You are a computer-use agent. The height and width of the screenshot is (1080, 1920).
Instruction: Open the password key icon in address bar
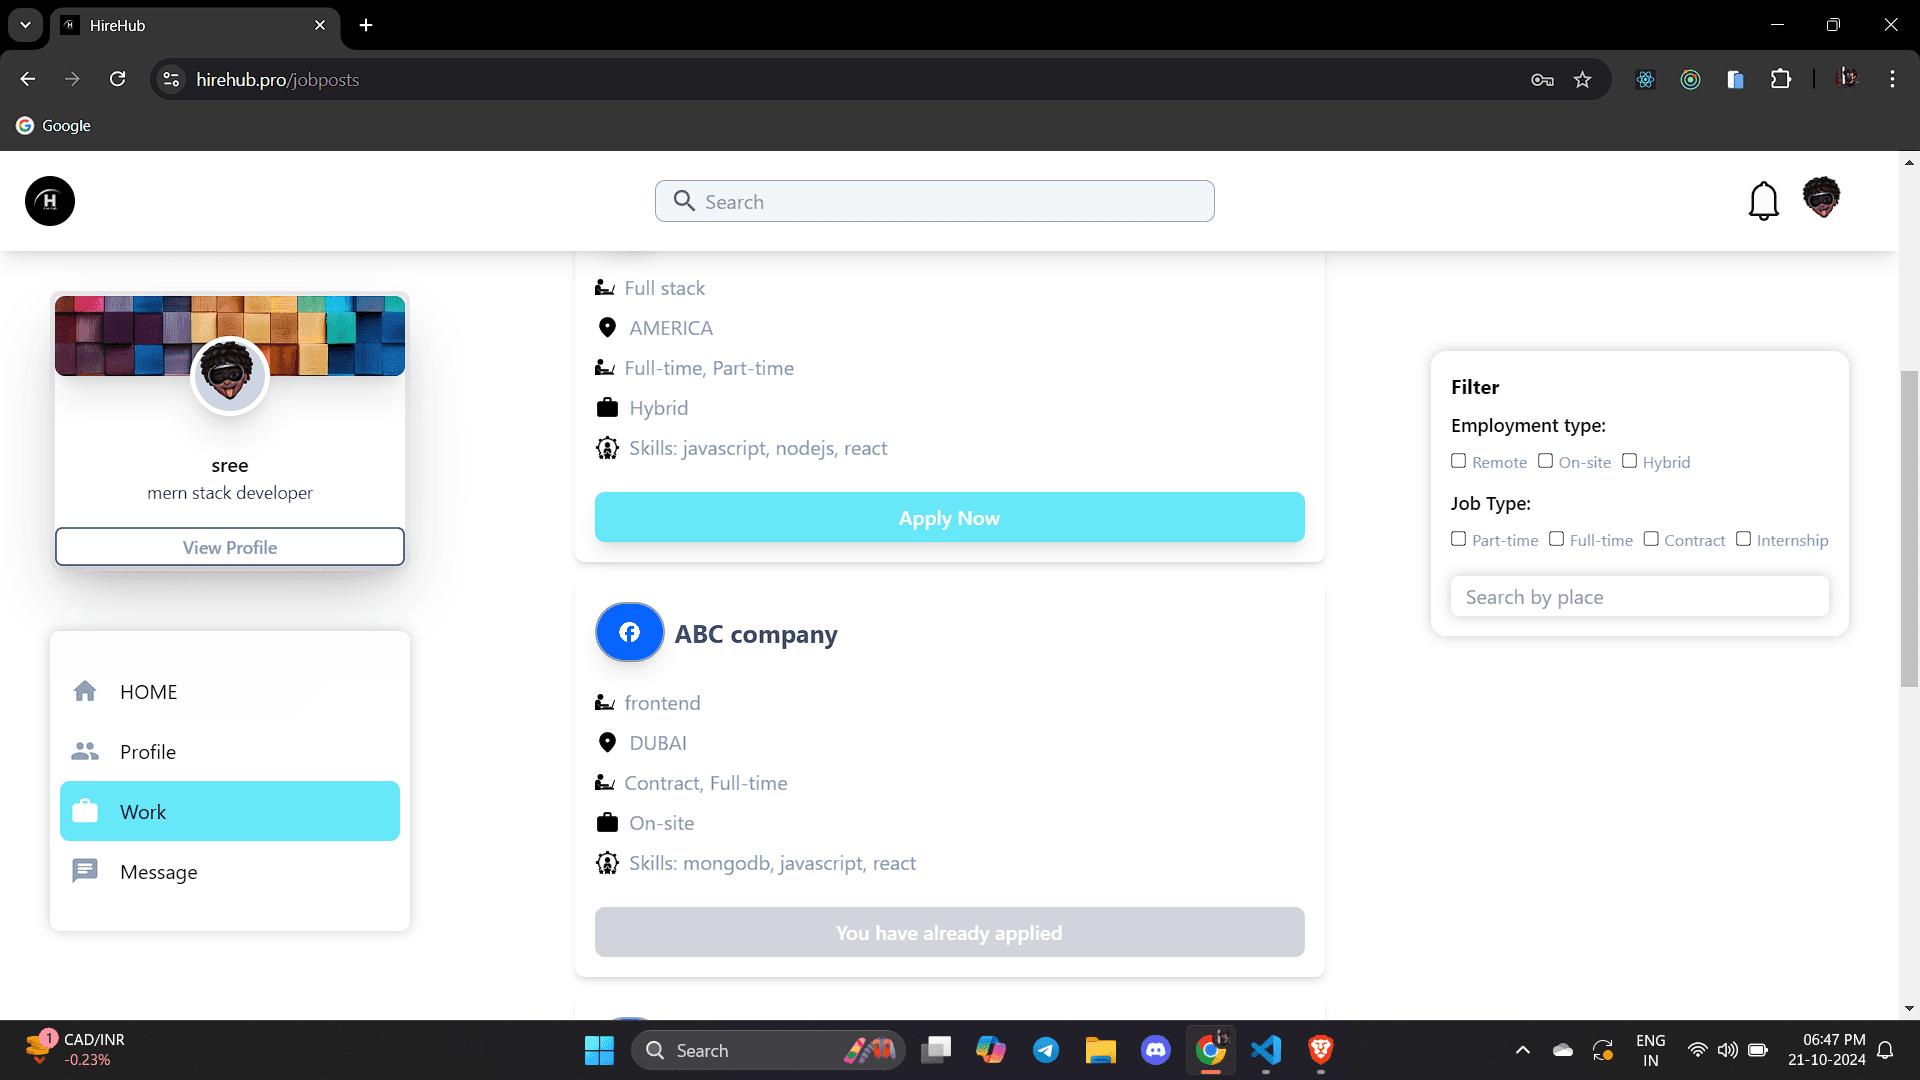(x=1542, y=79)
